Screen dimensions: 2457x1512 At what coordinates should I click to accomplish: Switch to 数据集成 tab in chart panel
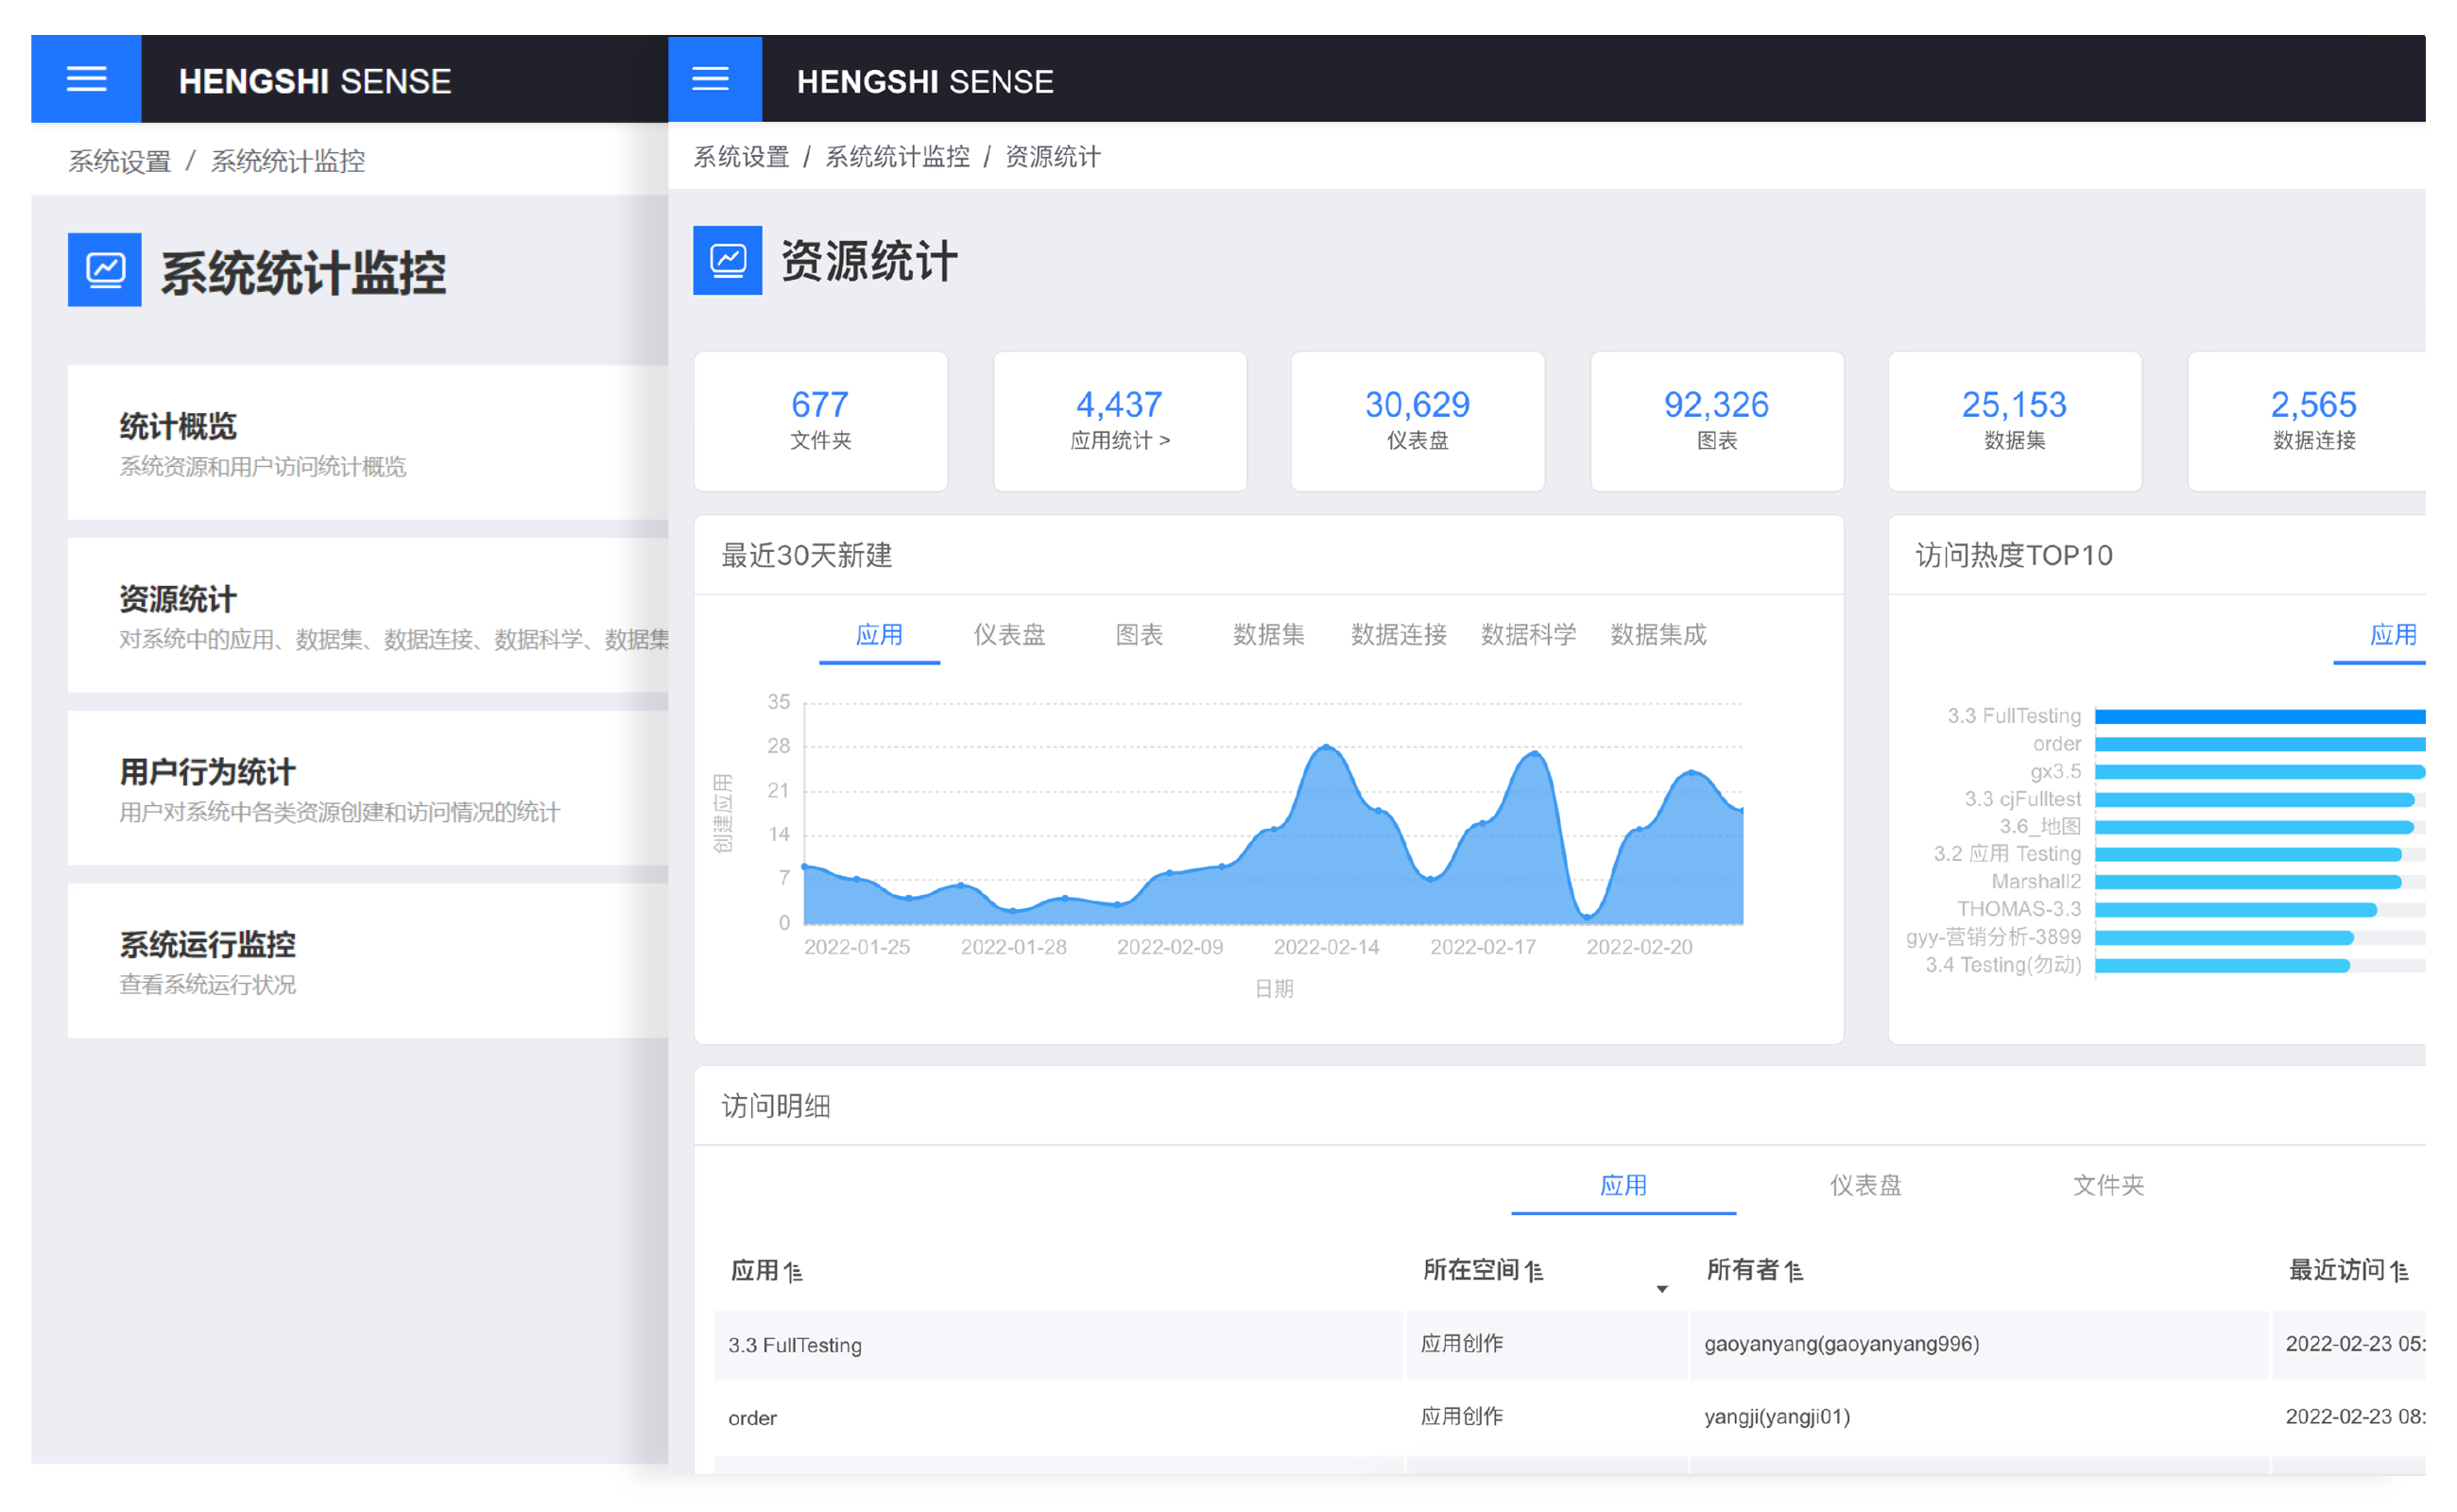point(1658,635)
